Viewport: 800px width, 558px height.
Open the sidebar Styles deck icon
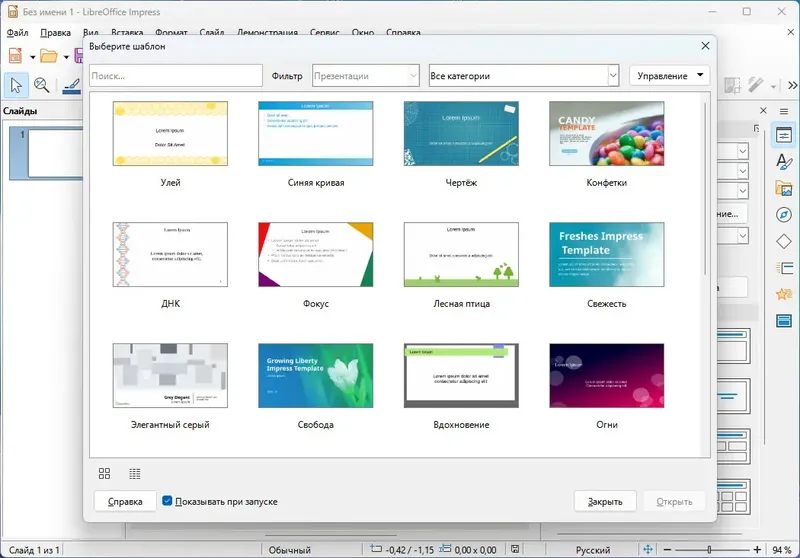tap(784, 162)
